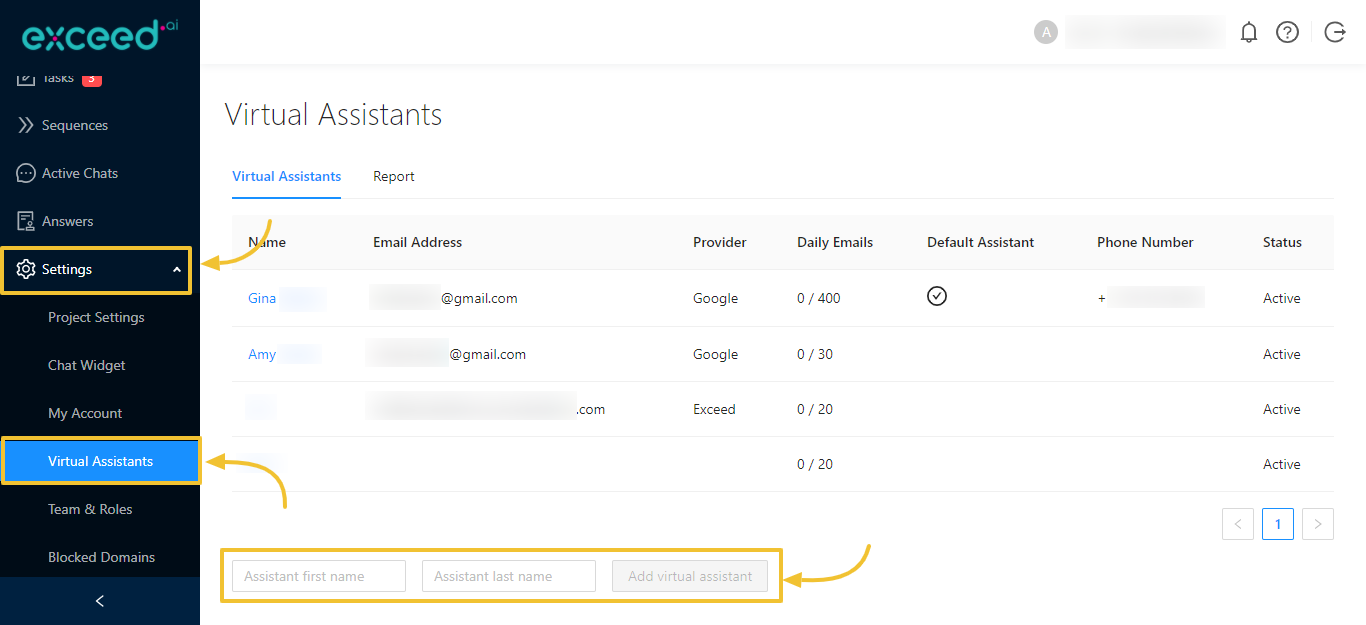Click the Assistant last name field

coord(508,576)
